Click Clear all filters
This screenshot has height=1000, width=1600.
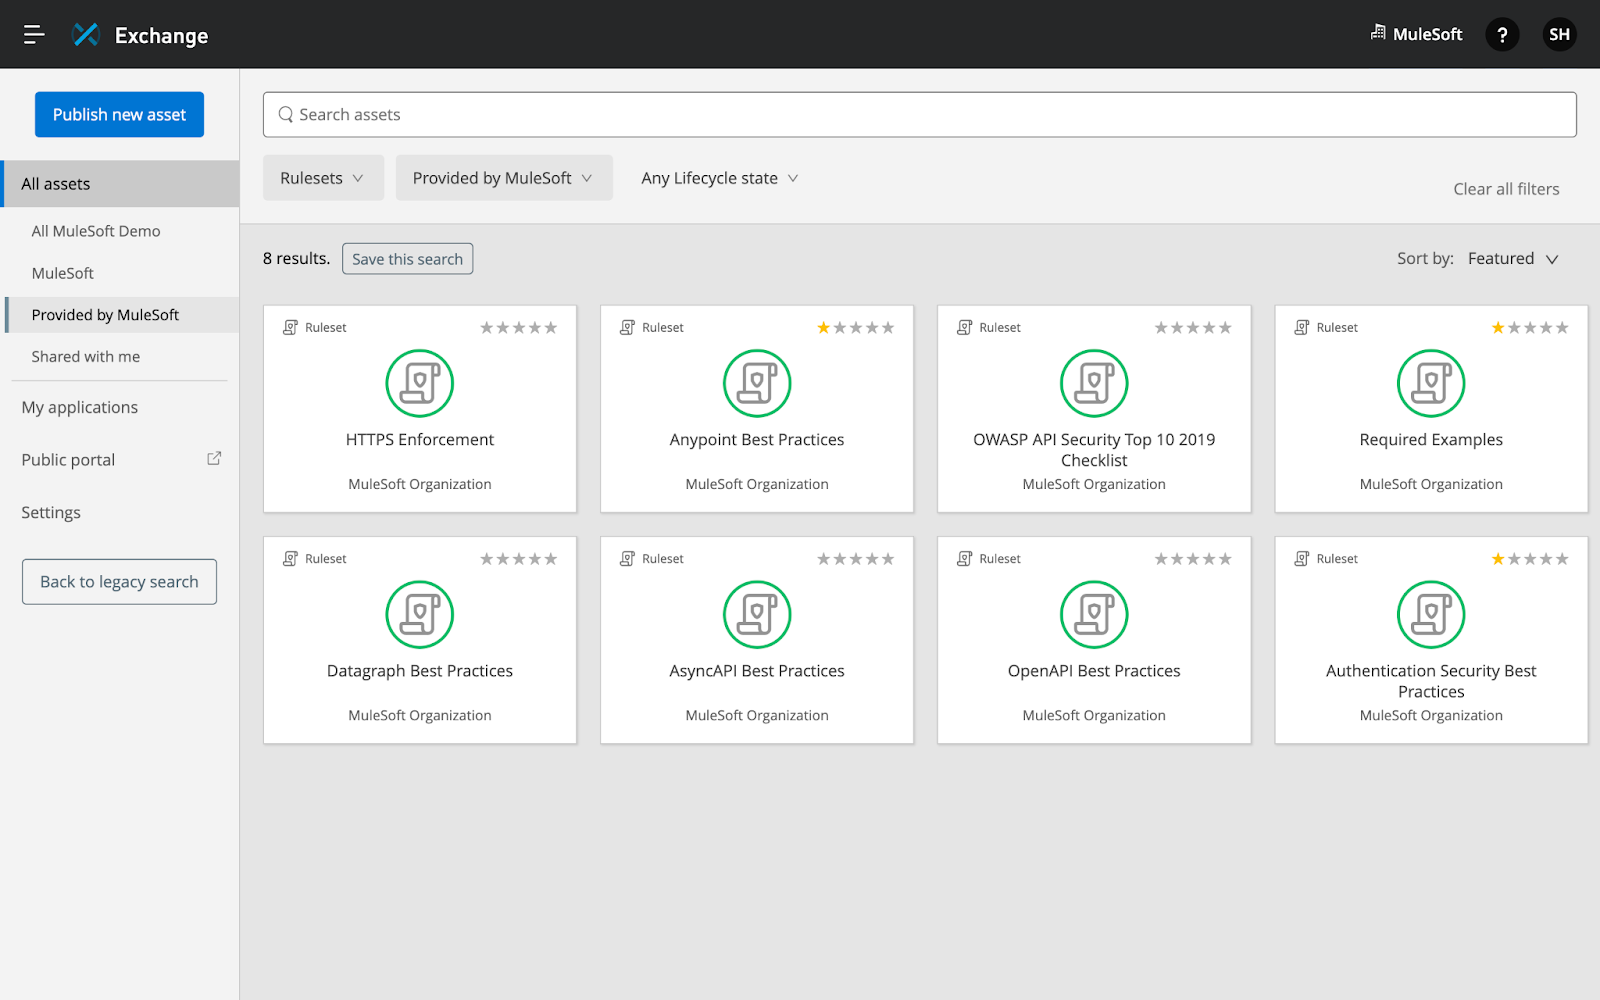[1506, 188]
